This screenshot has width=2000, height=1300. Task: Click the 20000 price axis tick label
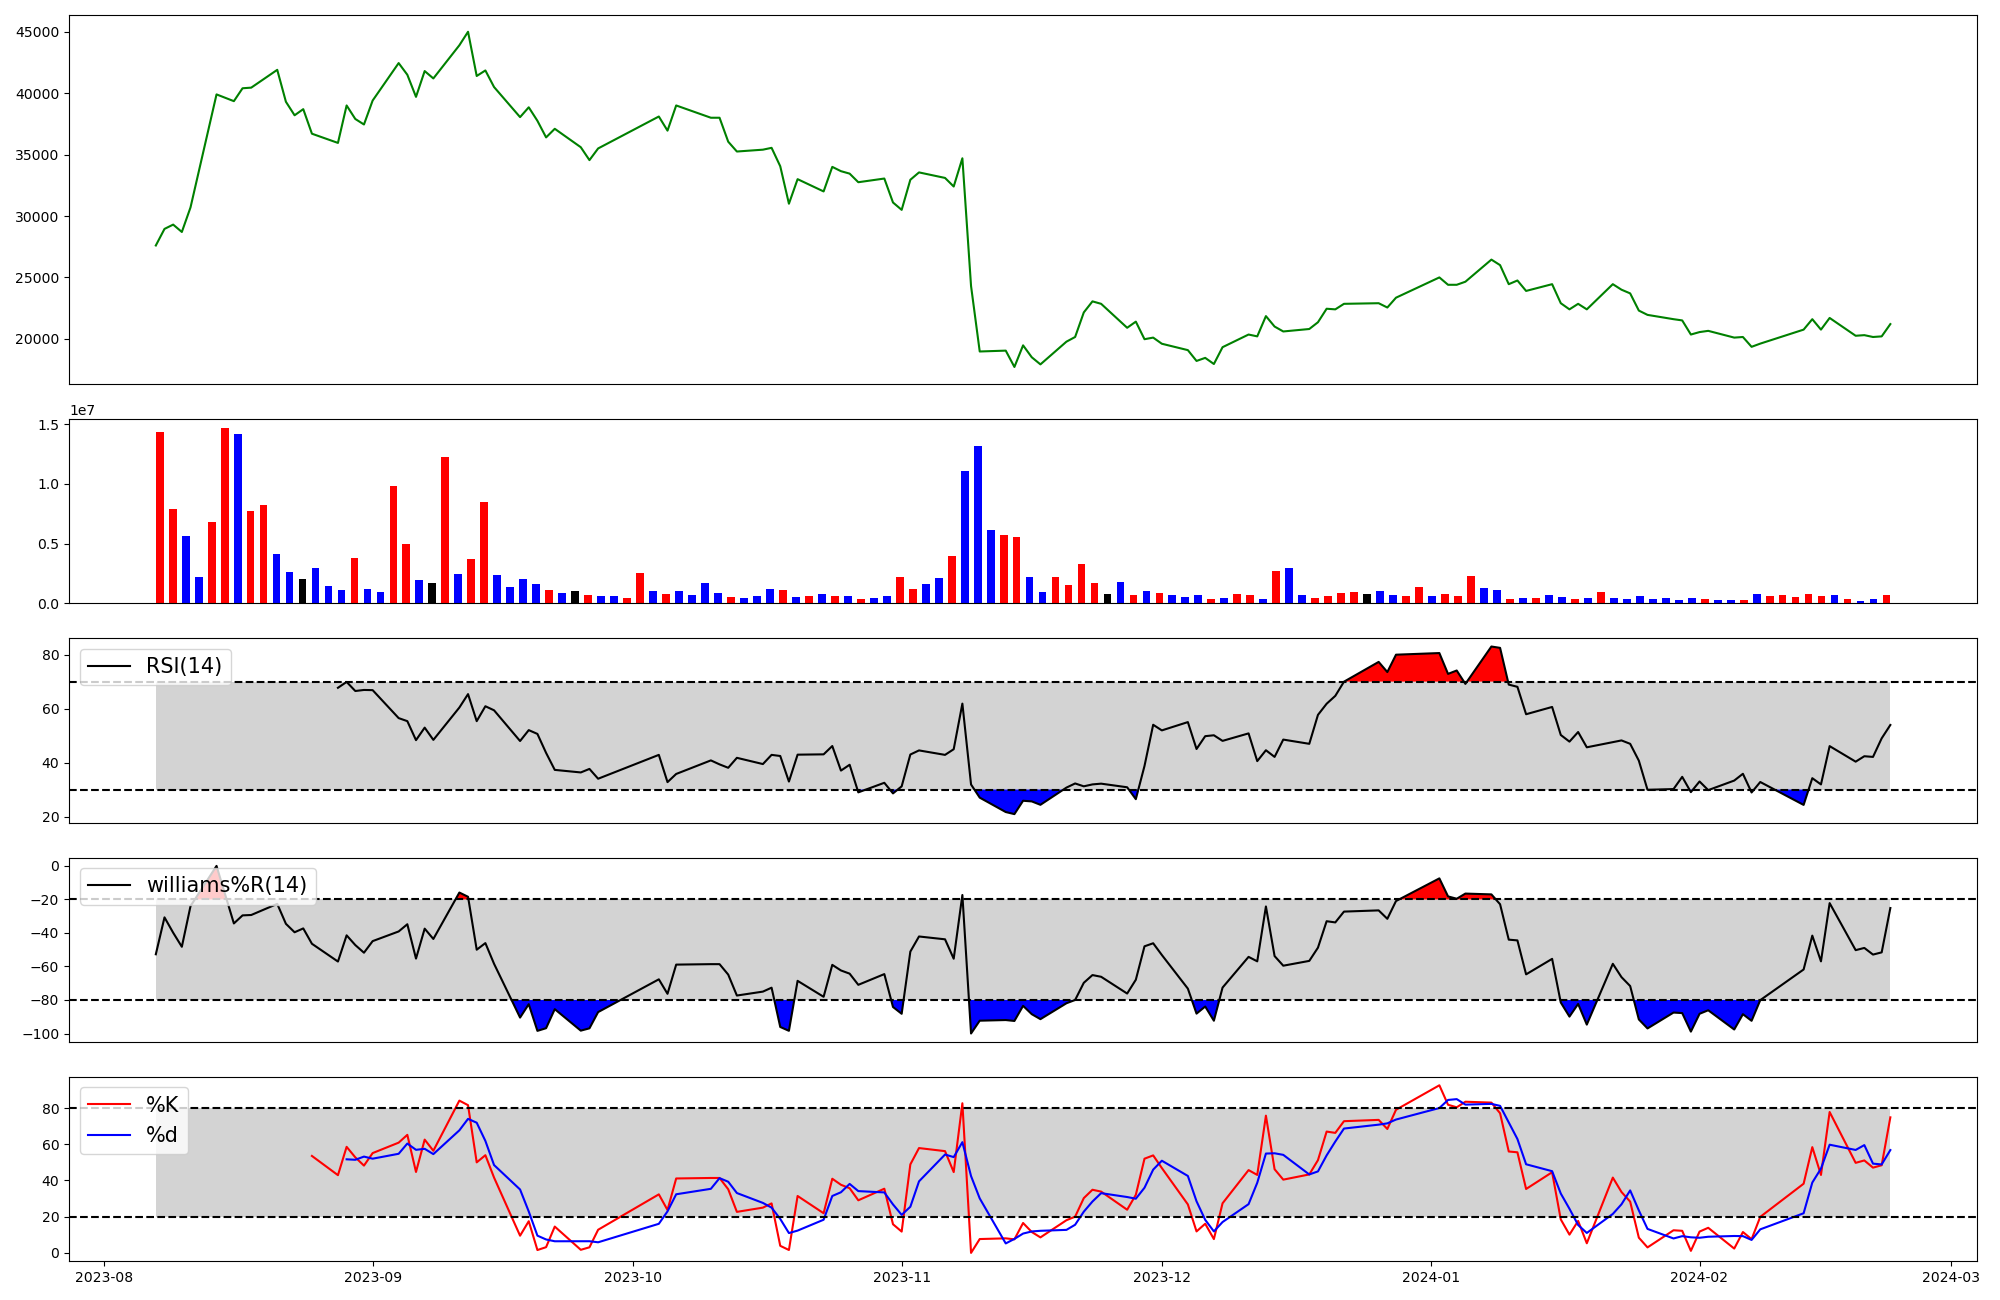[38, 339]
